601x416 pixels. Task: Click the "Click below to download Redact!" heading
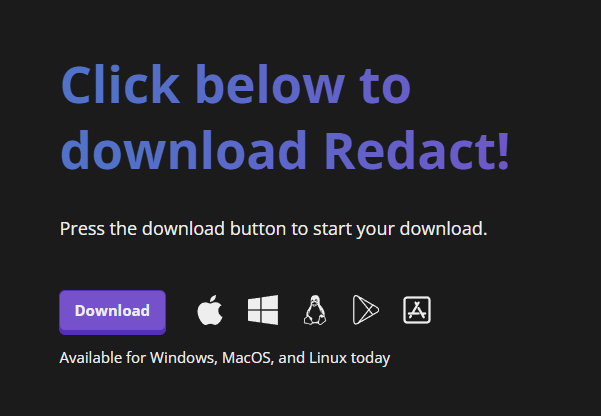coord(286,117)
